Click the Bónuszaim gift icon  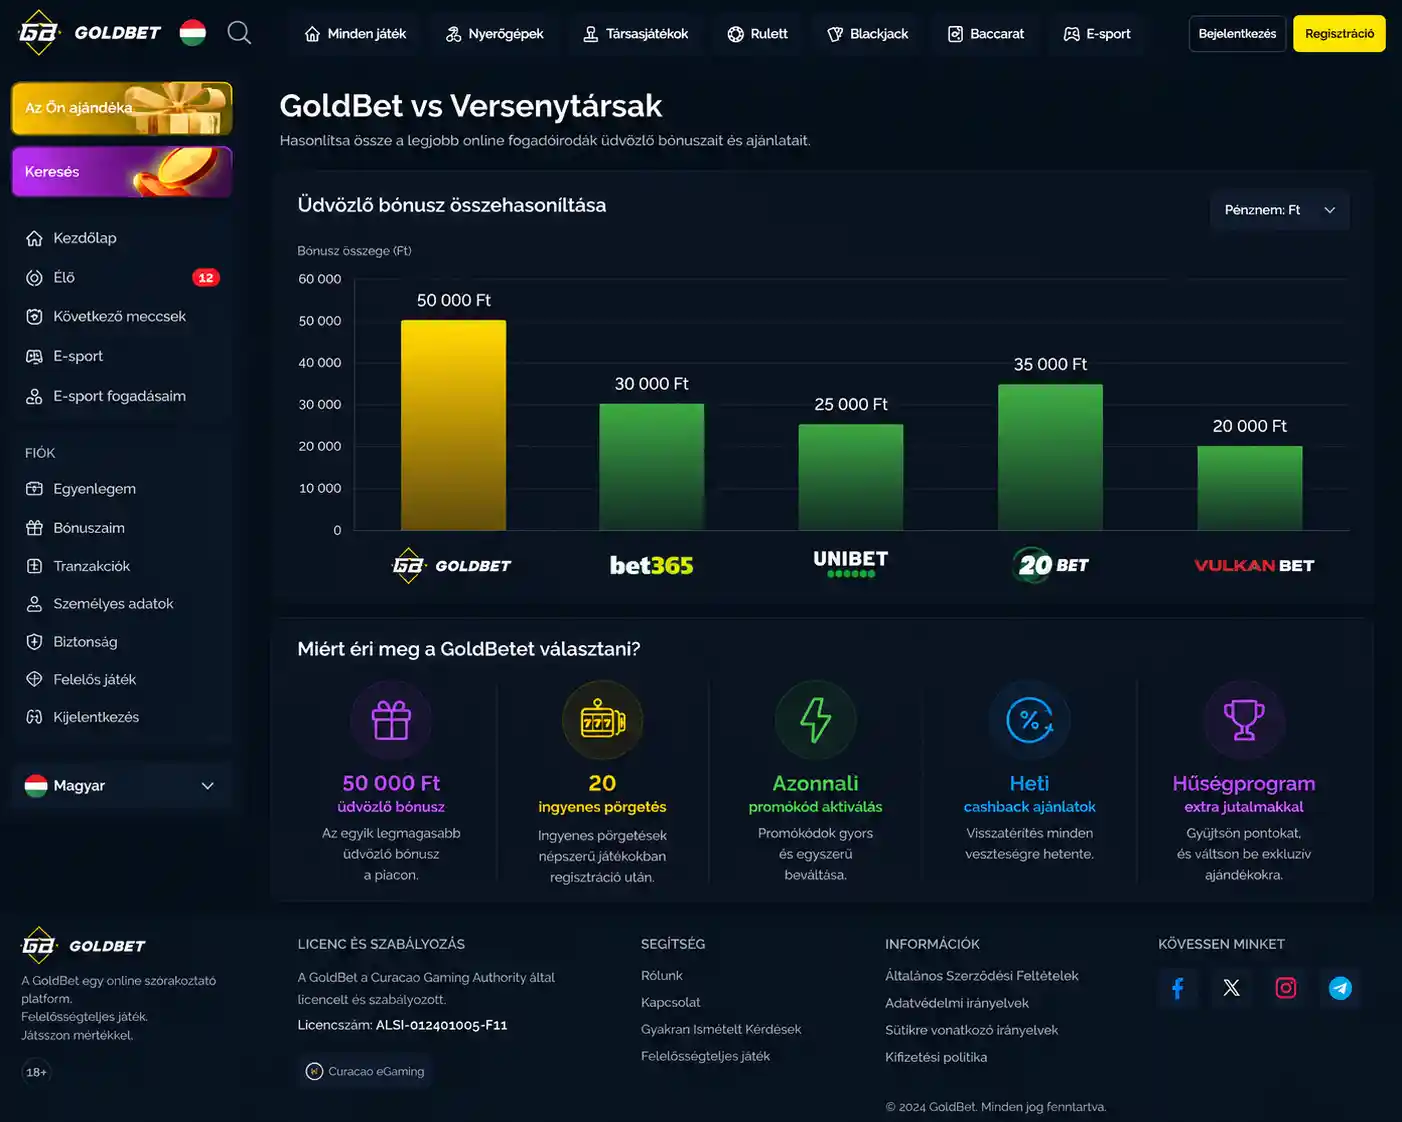[34, 528]
